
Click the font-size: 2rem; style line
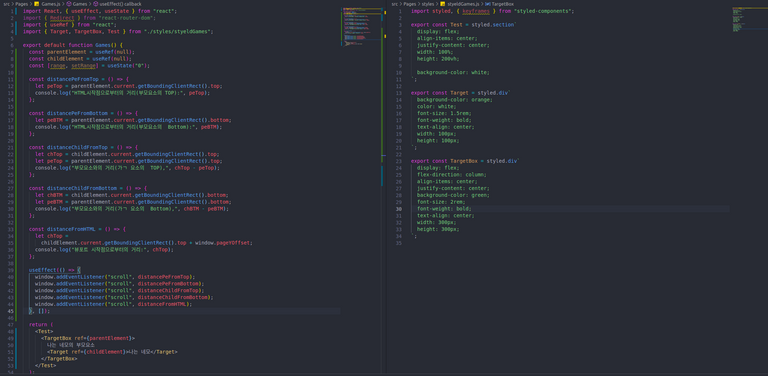coord(441,202)
